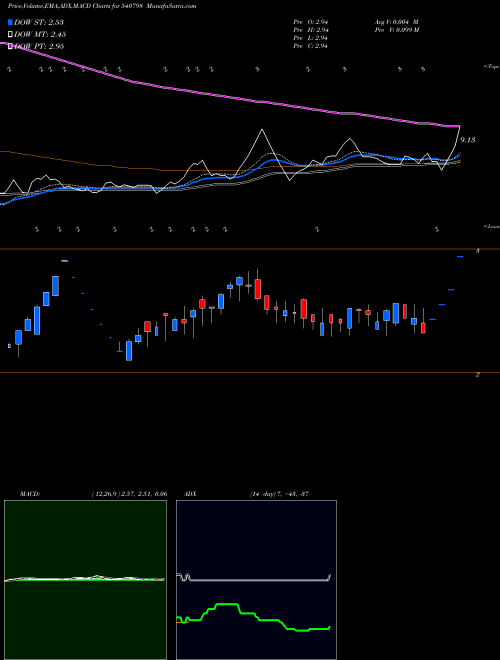Click the price axis label 3
The height and width of the screenshot is (660, 500).
point(478,251)
